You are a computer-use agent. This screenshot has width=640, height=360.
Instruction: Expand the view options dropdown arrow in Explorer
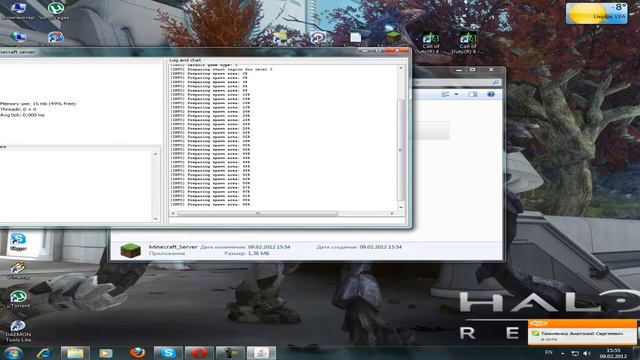[x=456, y=94]
